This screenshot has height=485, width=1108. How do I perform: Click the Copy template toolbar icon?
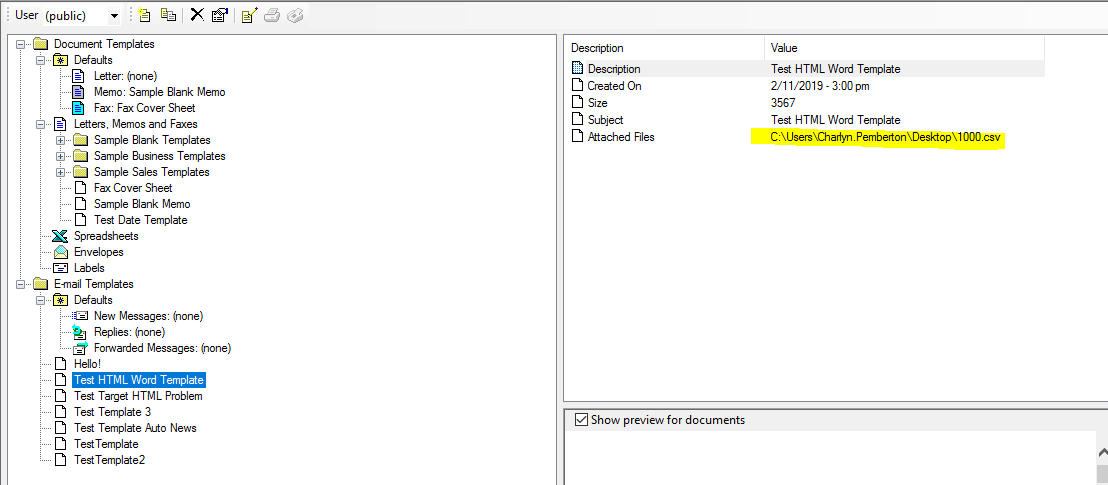[168, 15]
